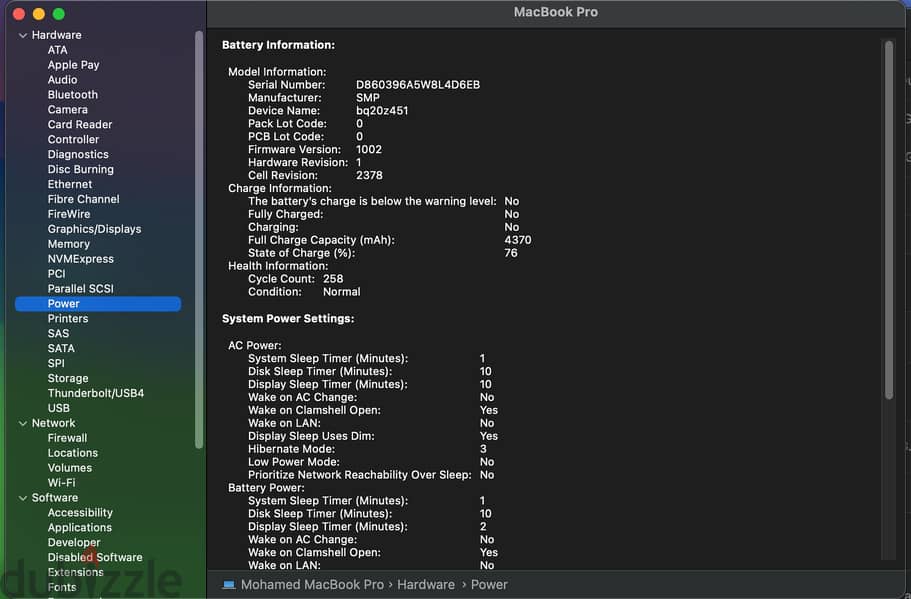The height and width of the screenshot is (599, 911).
Task: Click the Hardware category label
Action: pyautogui.click(x=56, y=35)
